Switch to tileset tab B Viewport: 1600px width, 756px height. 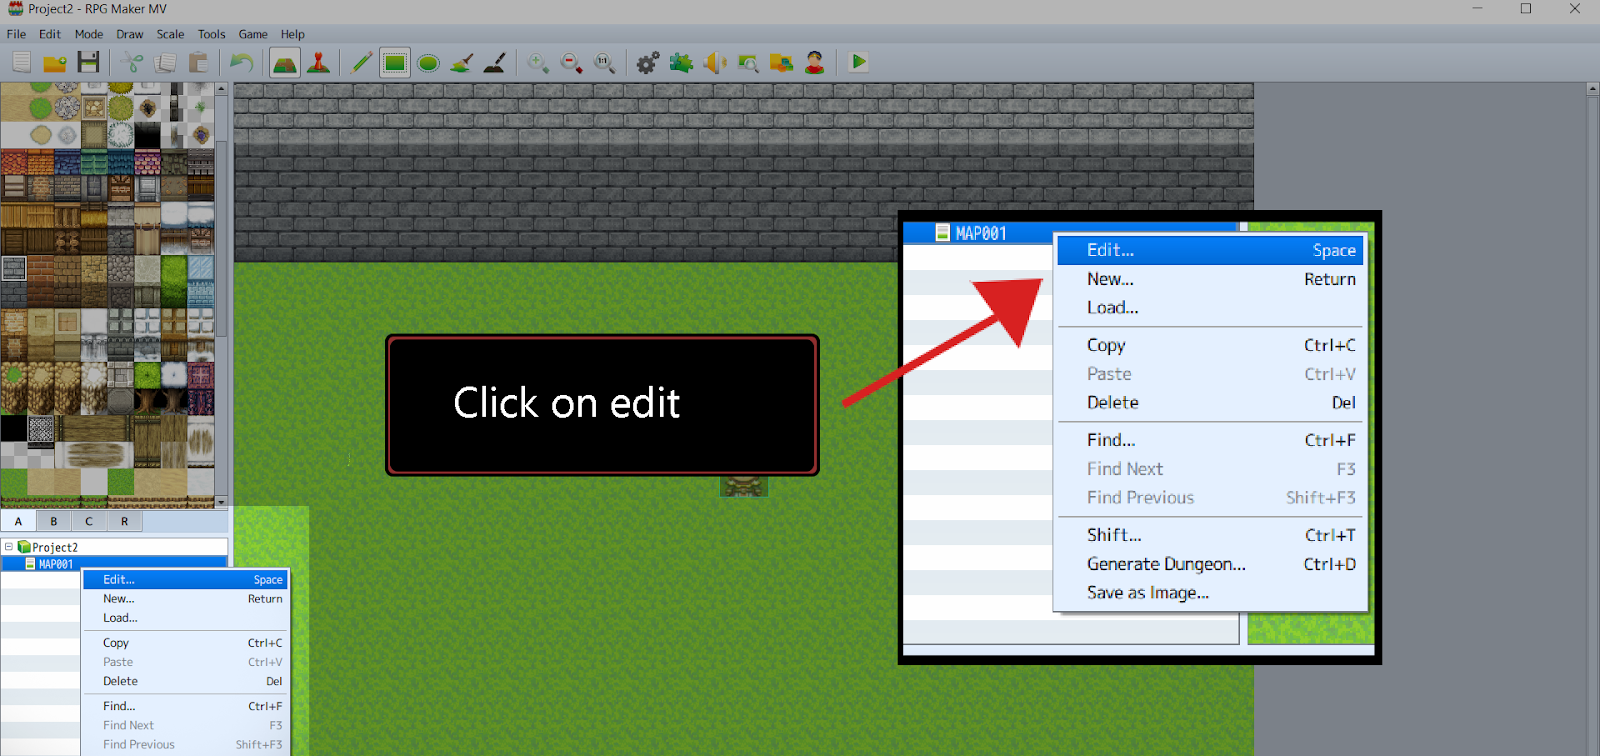tap(54, 521)
